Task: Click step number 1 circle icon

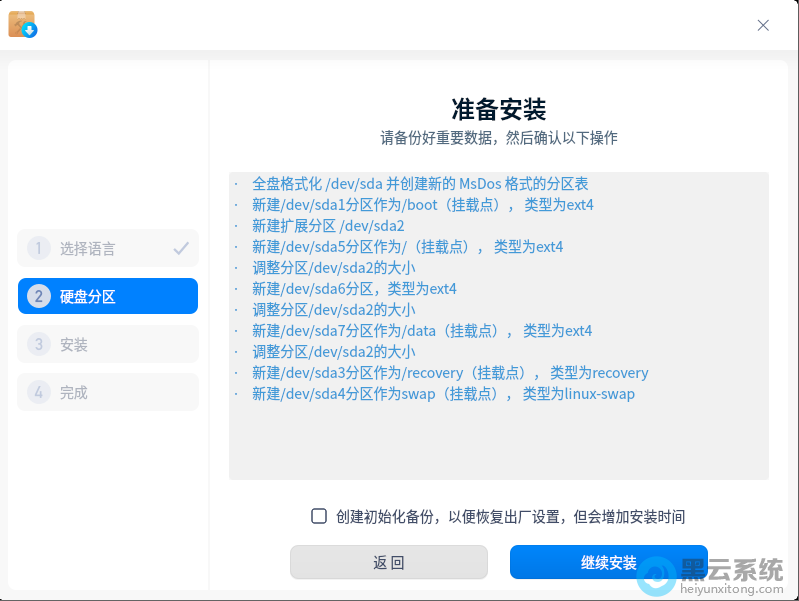Action: click(x=39, y=248)
